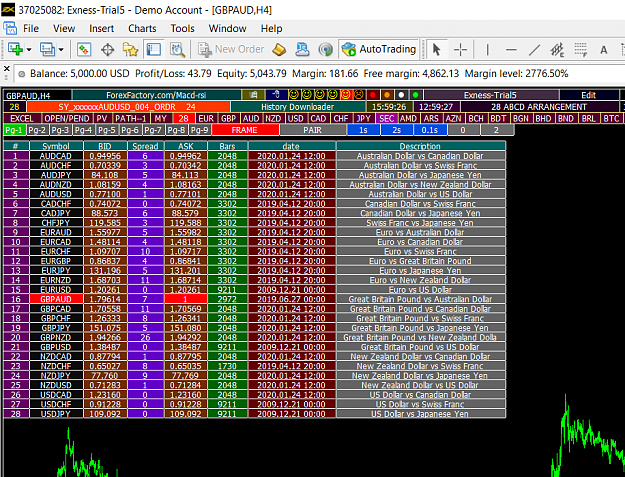Toggle the Market Watch window icon
Image resolution: width=625 pixels, height=477 pixels.
(x=84, y=49)
